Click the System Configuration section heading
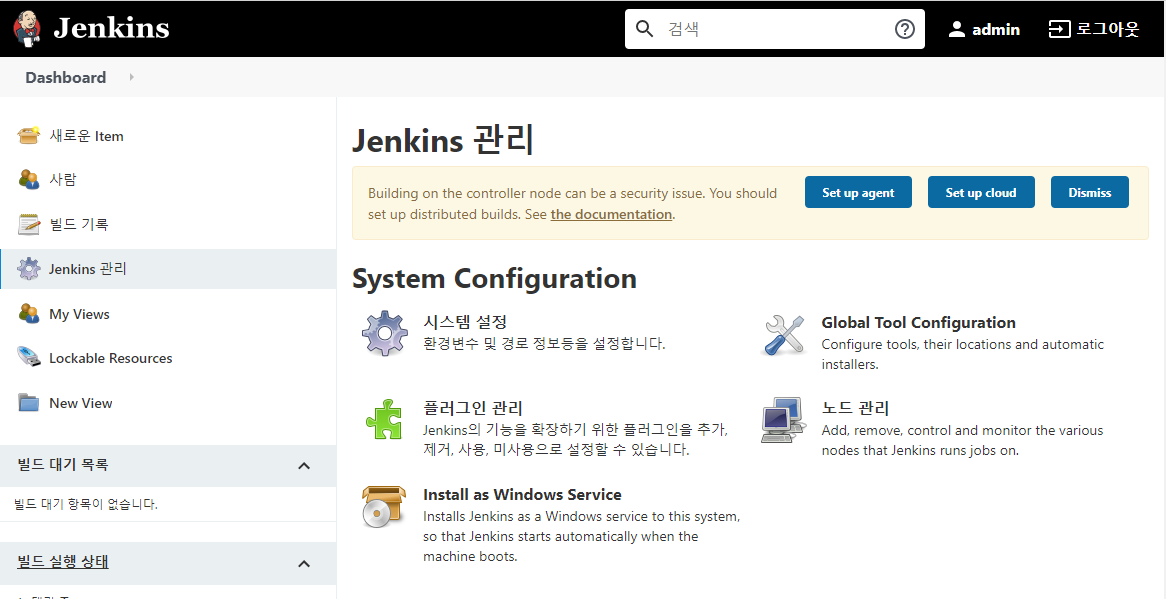Image resolution: width=1166 pixels, height=599 pixels. tap(494, 279)
